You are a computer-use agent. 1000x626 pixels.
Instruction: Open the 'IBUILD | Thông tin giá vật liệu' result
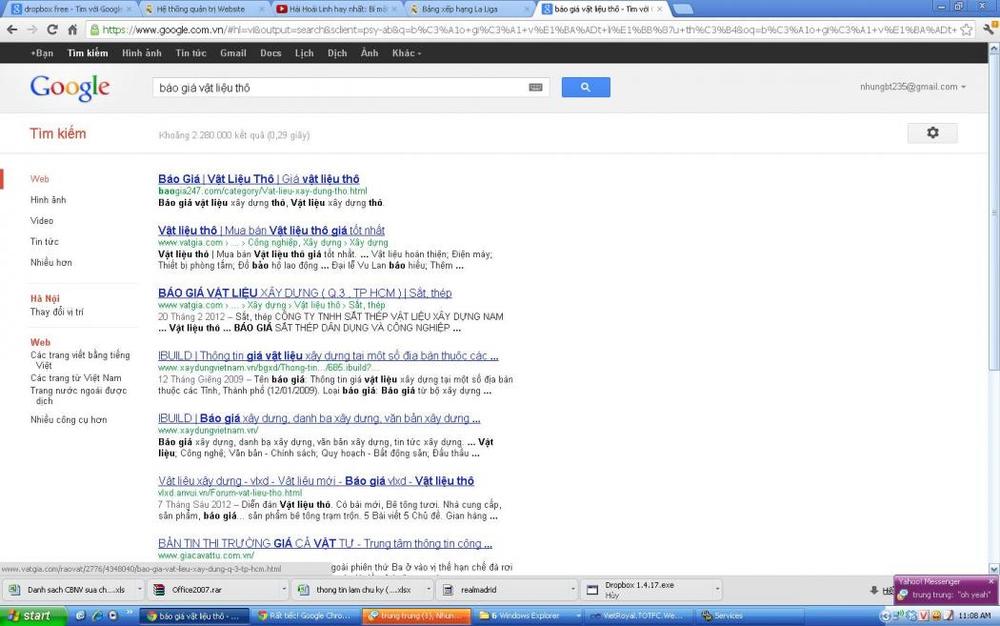tap(328, 355)
